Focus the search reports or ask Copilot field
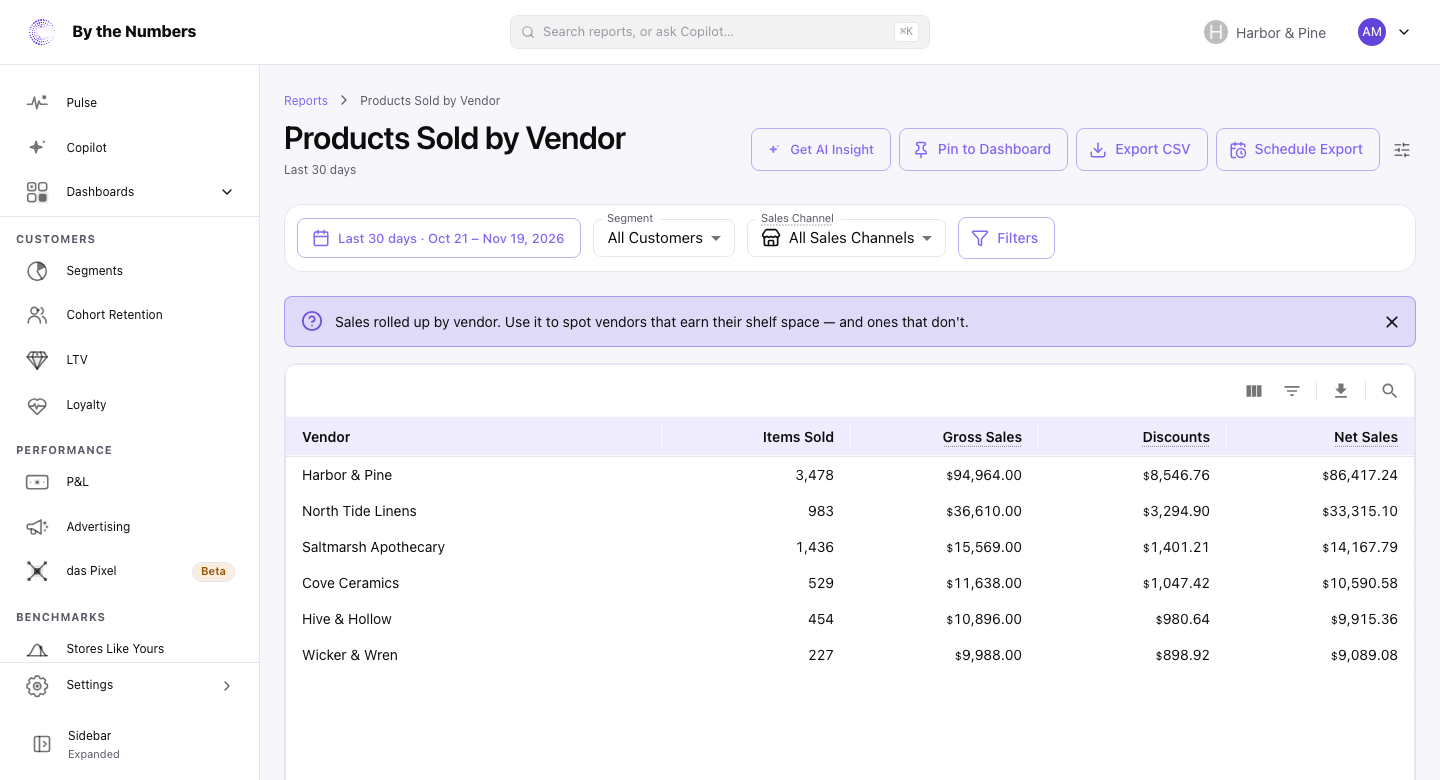The height and width of the screenshot is (780, 1440). [x=720, y=32]
